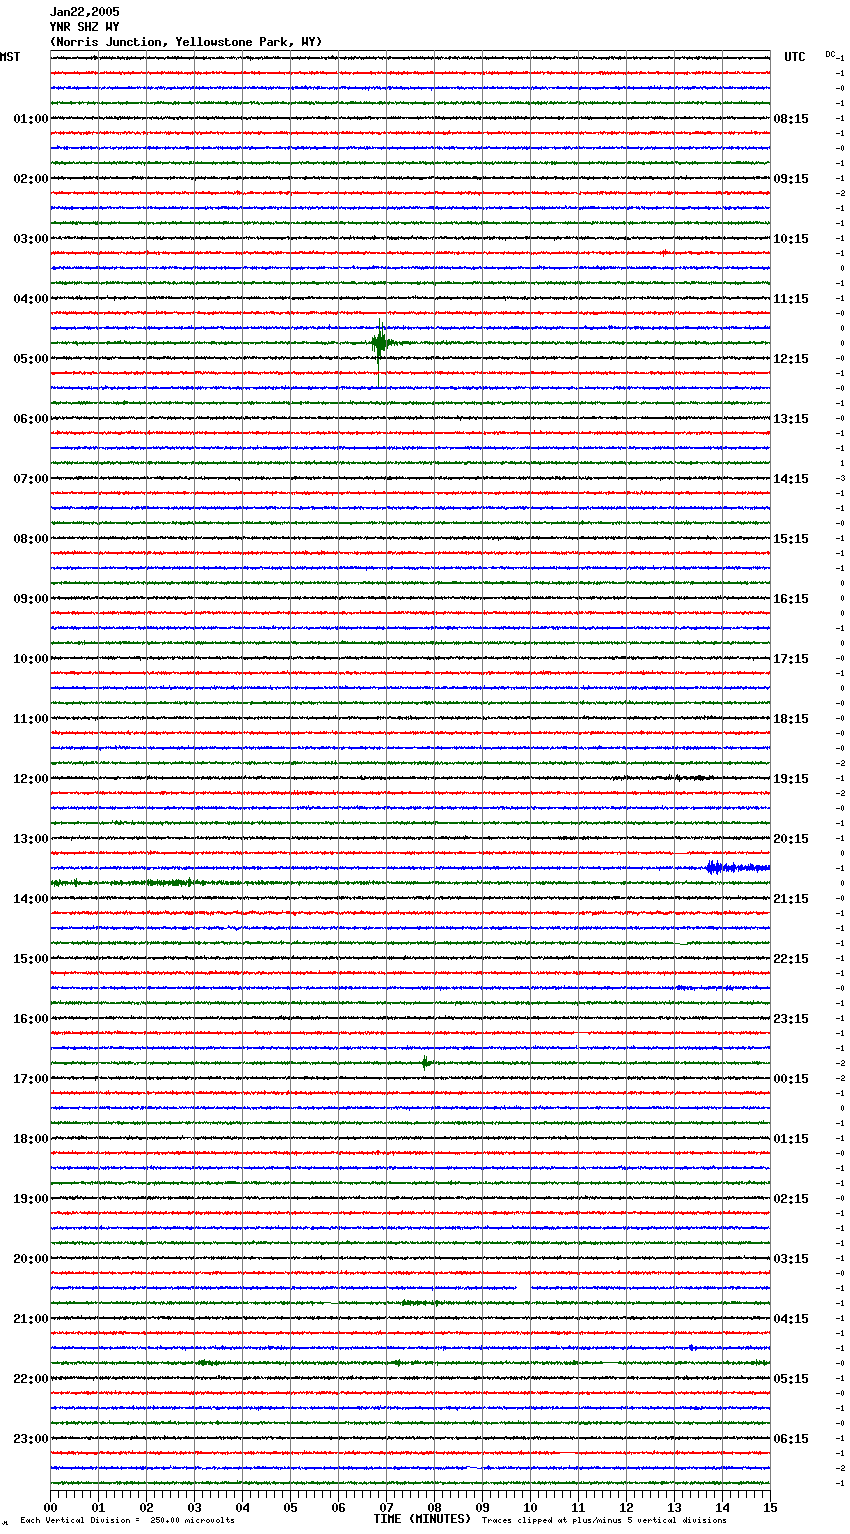Screen dimensions: 850x1534
Task: Select the 02:00 MST hour label
Action: click(31, 179)
